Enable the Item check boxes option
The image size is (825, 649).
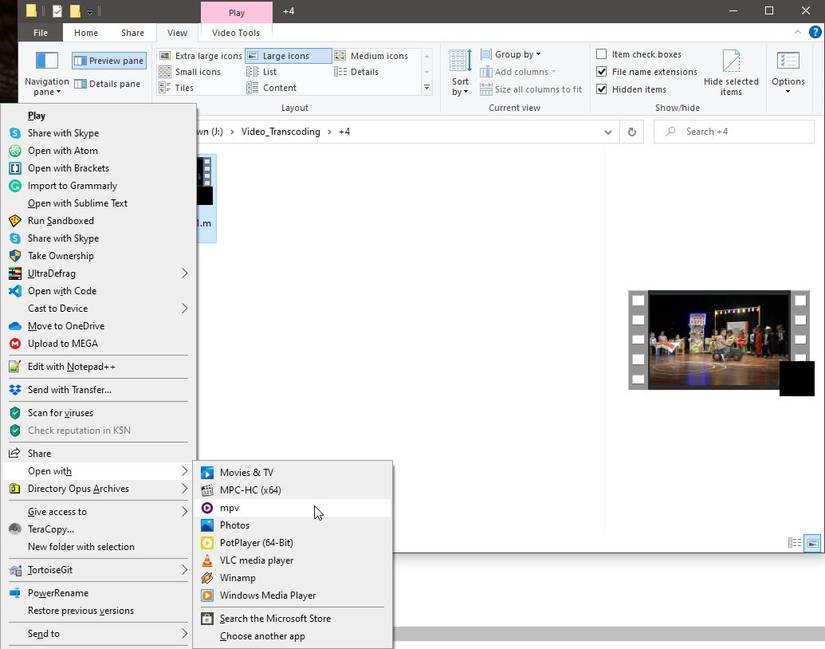[x=602, y=54]
